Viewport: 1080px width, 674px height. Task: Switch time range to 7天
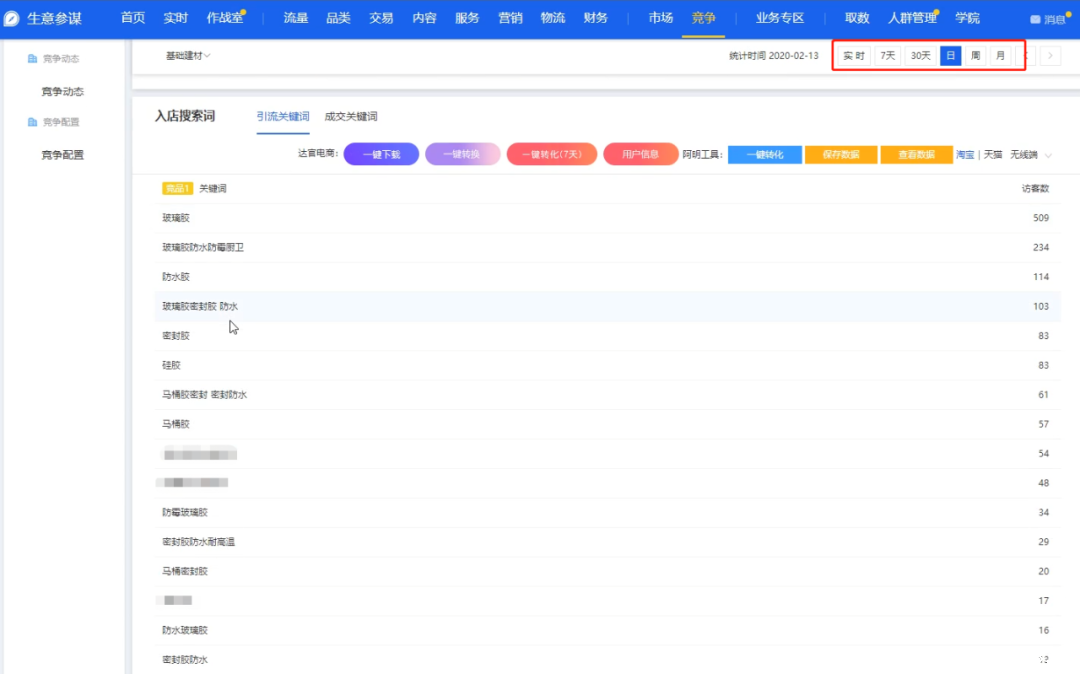[887, 56]
